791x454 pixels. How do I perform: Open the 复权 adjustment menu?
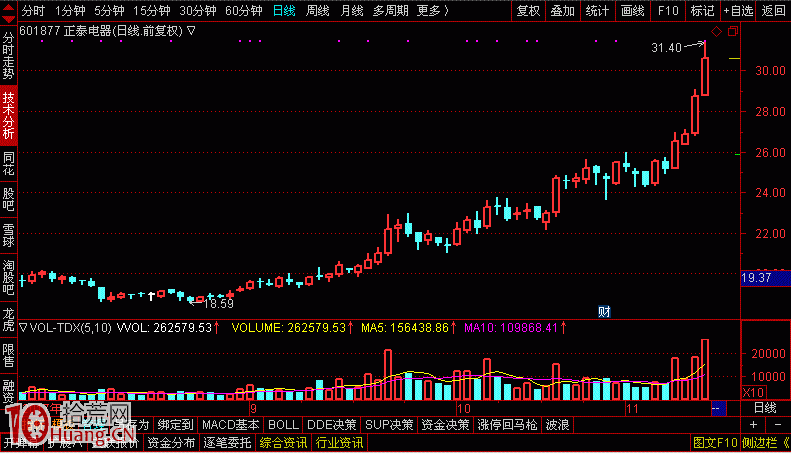point(528,11)
